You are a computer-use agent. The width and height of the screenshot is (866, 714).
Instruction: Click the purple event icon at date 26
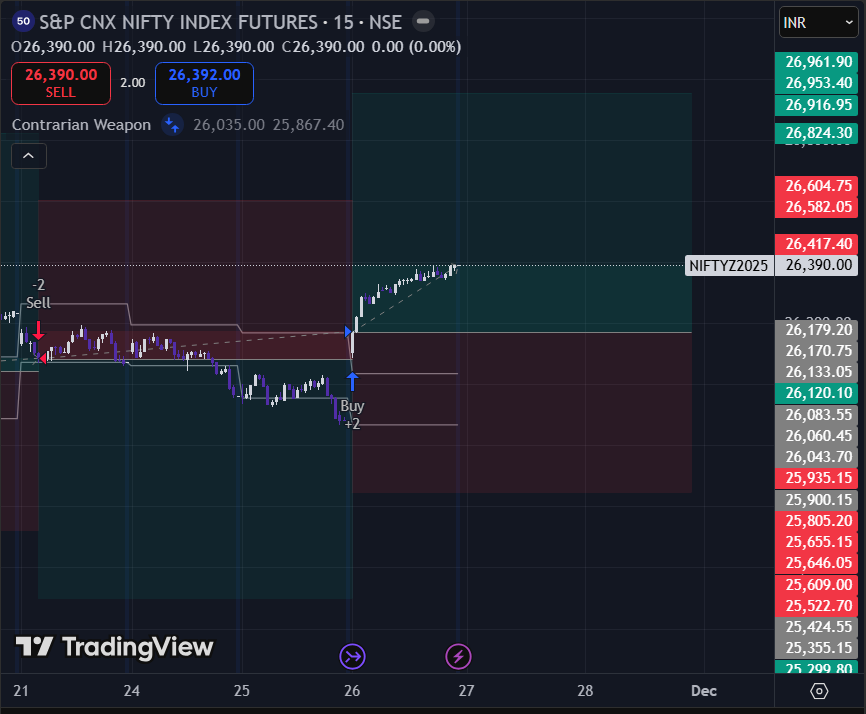(352, 657)
